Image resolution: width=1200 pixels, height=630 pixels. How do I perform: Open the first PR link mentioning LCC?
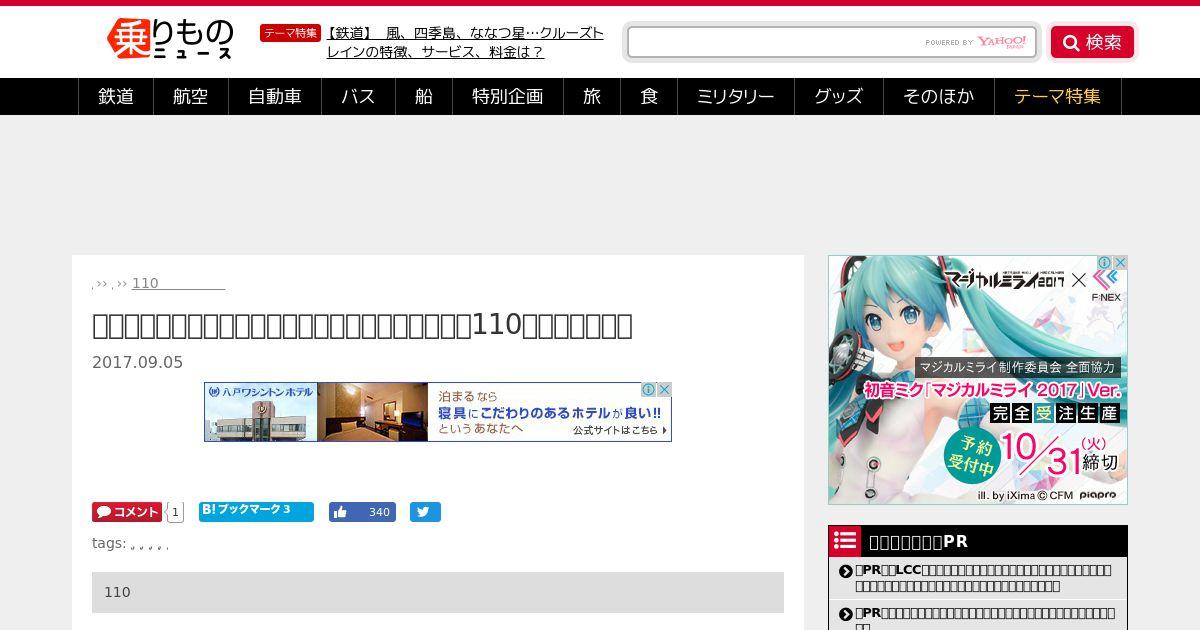[984, 577]
